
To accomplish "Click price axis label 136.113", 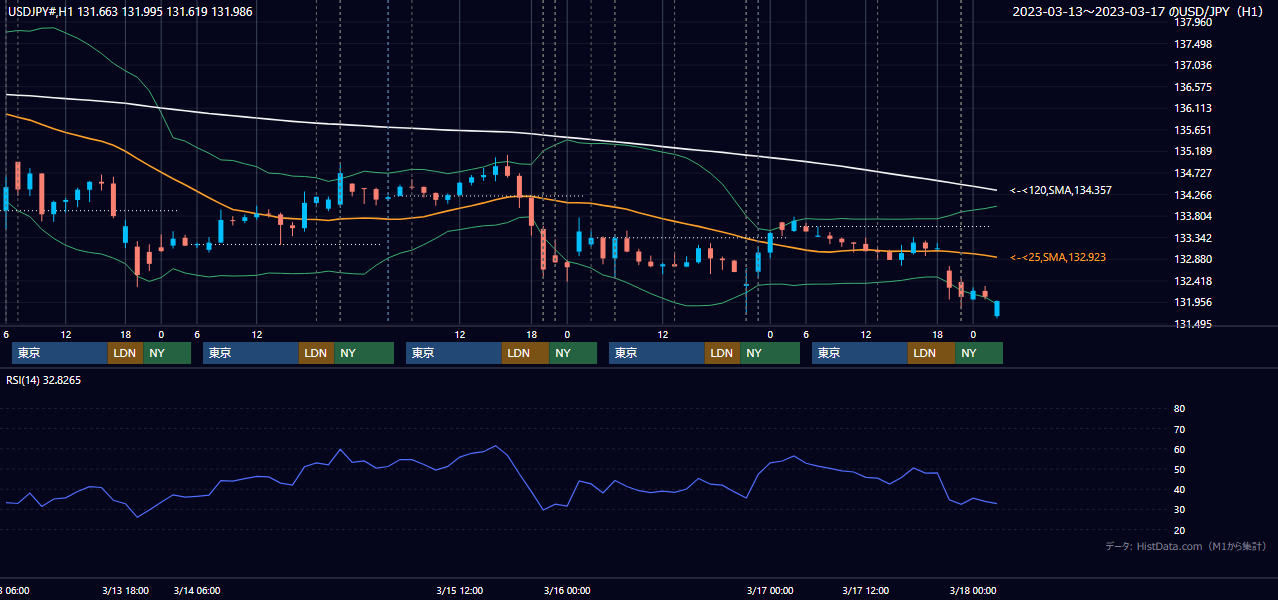I will coord(1193,108).
